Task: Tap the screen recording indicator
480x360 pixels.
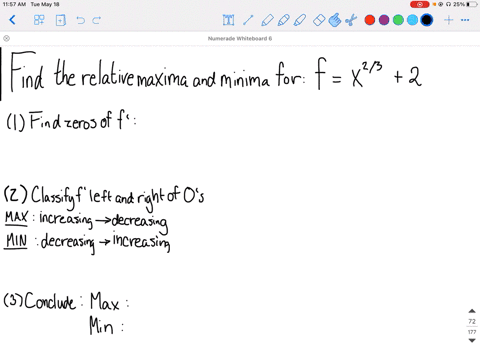Action: [x=419, y=4]
